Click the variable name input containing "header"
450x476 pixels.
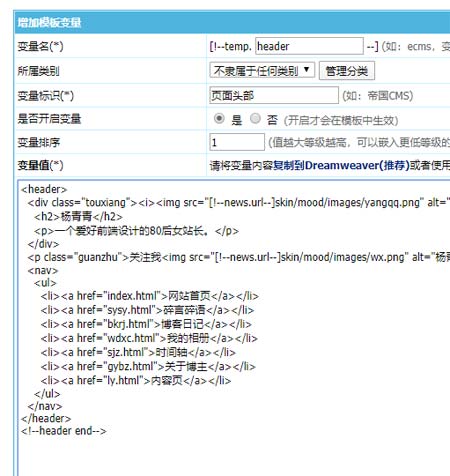coord(309,46)
